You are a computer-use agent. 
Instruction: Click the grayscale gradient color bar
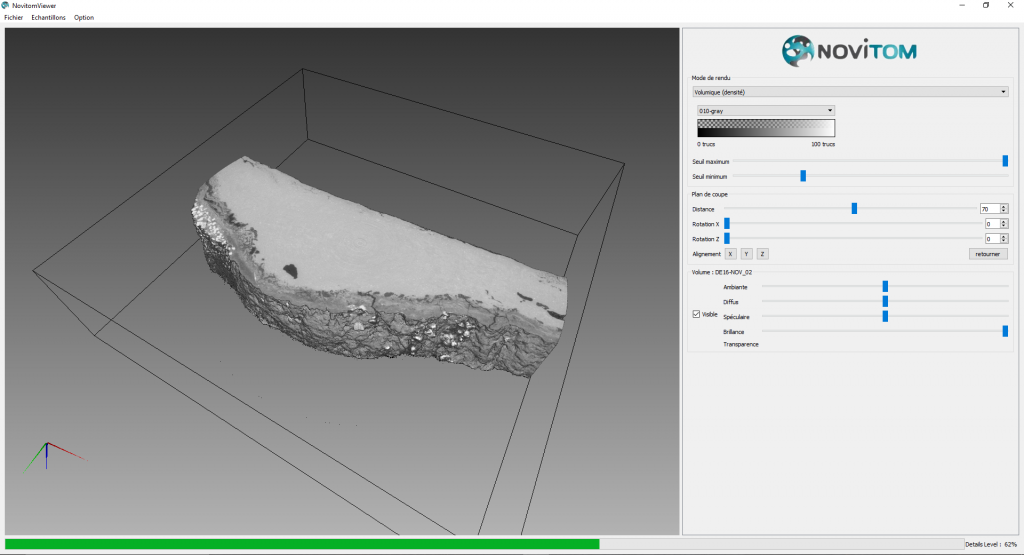766,128
